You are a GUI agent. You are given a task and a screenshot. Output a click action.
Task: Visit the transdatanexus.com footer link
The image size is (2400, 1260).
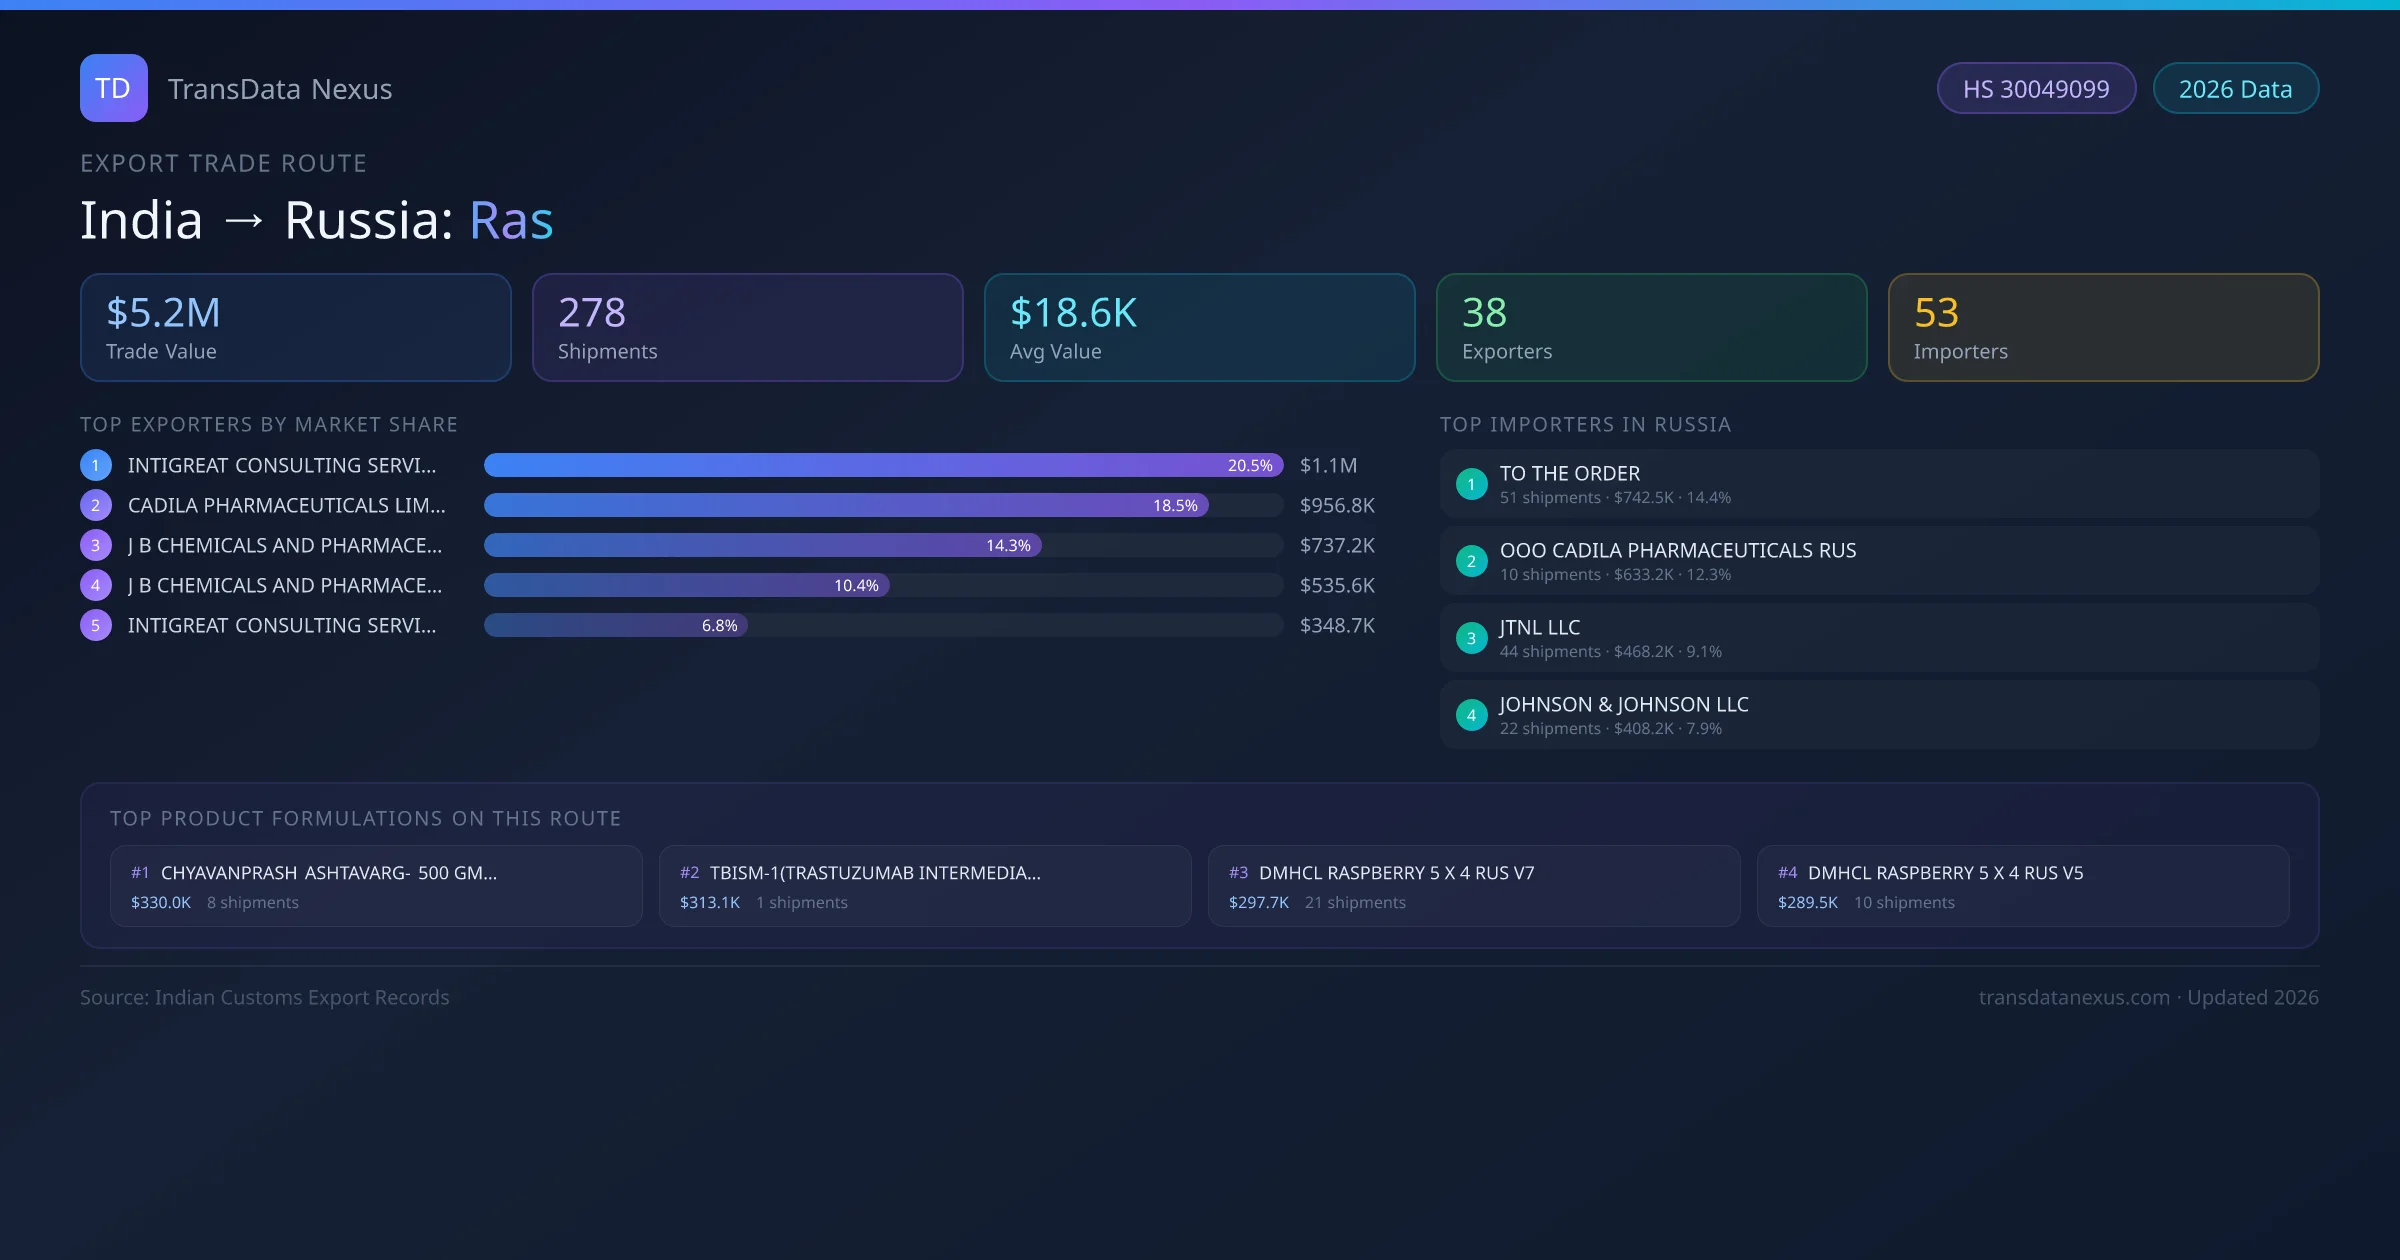pyautogui.click(x=2074, y=997)
